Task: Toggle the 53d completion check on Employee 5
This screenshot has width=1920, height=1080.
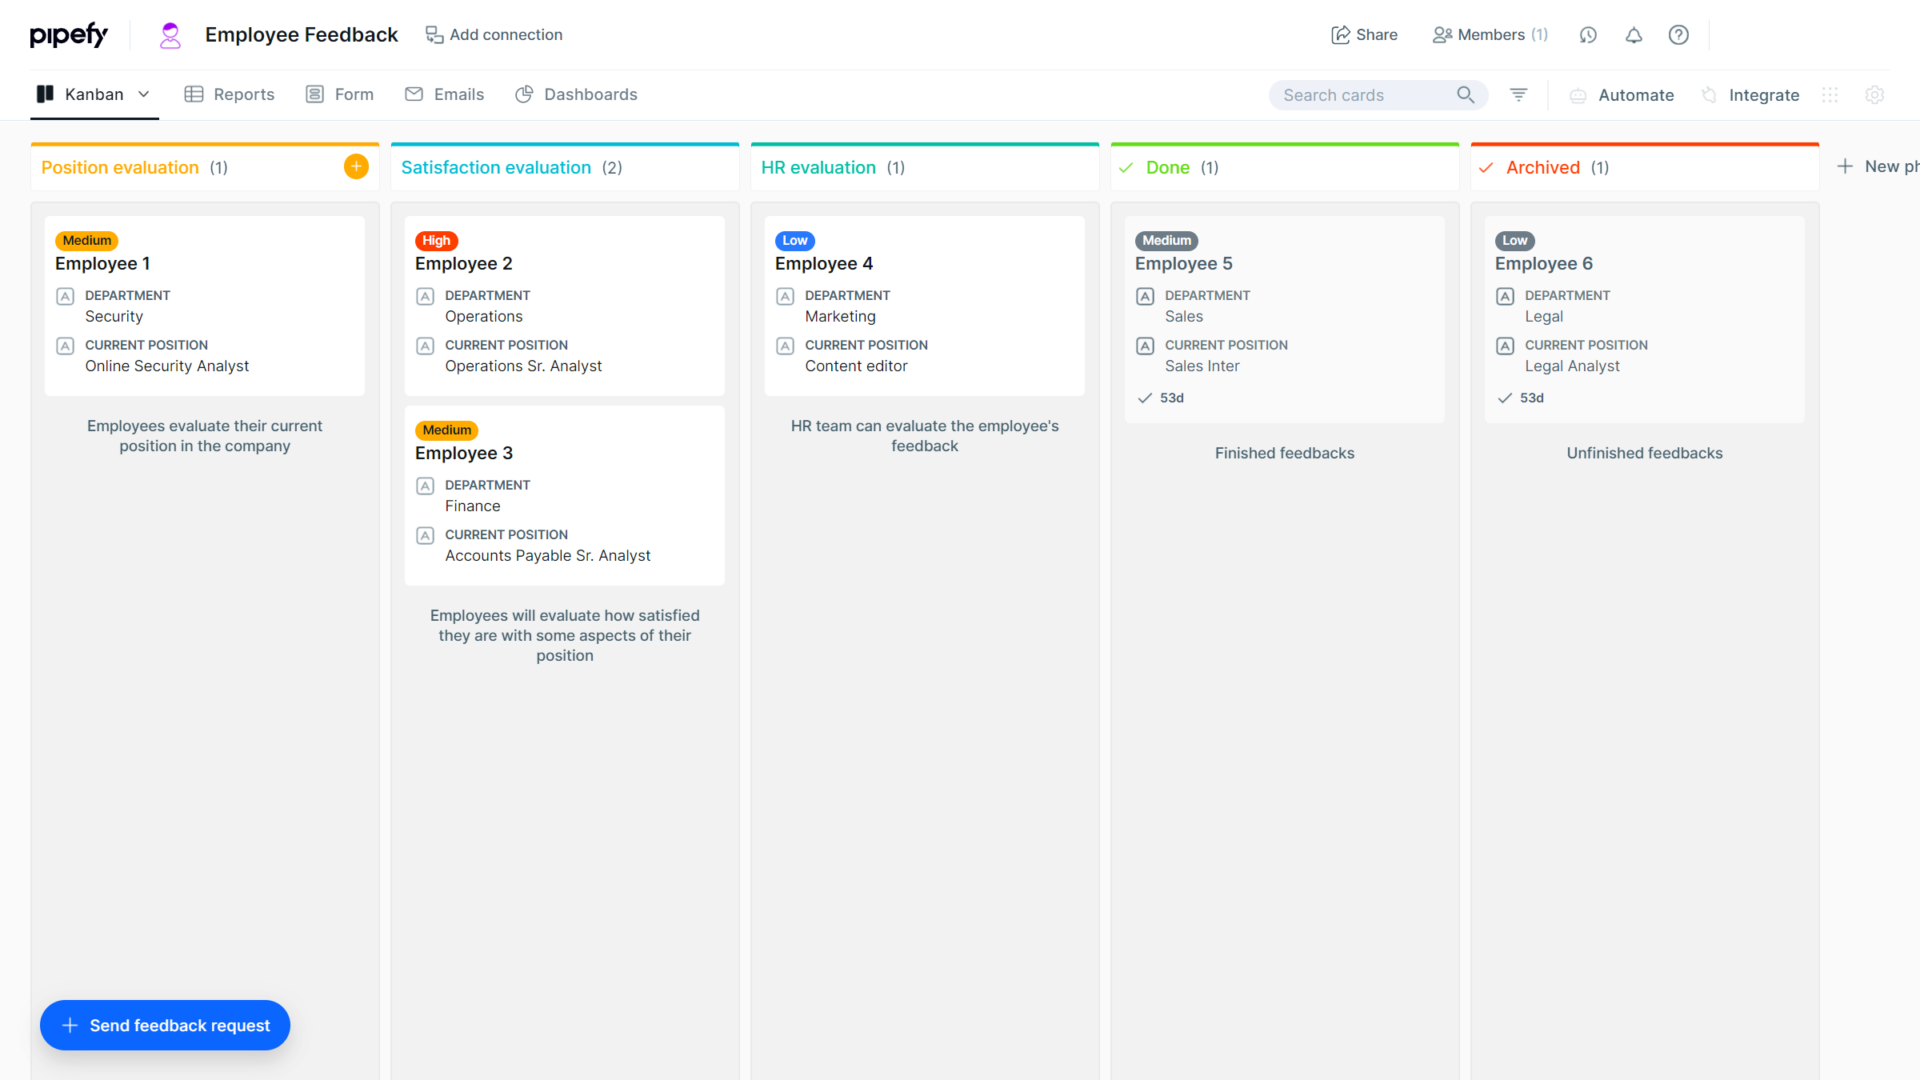Action: point(1144,397)
